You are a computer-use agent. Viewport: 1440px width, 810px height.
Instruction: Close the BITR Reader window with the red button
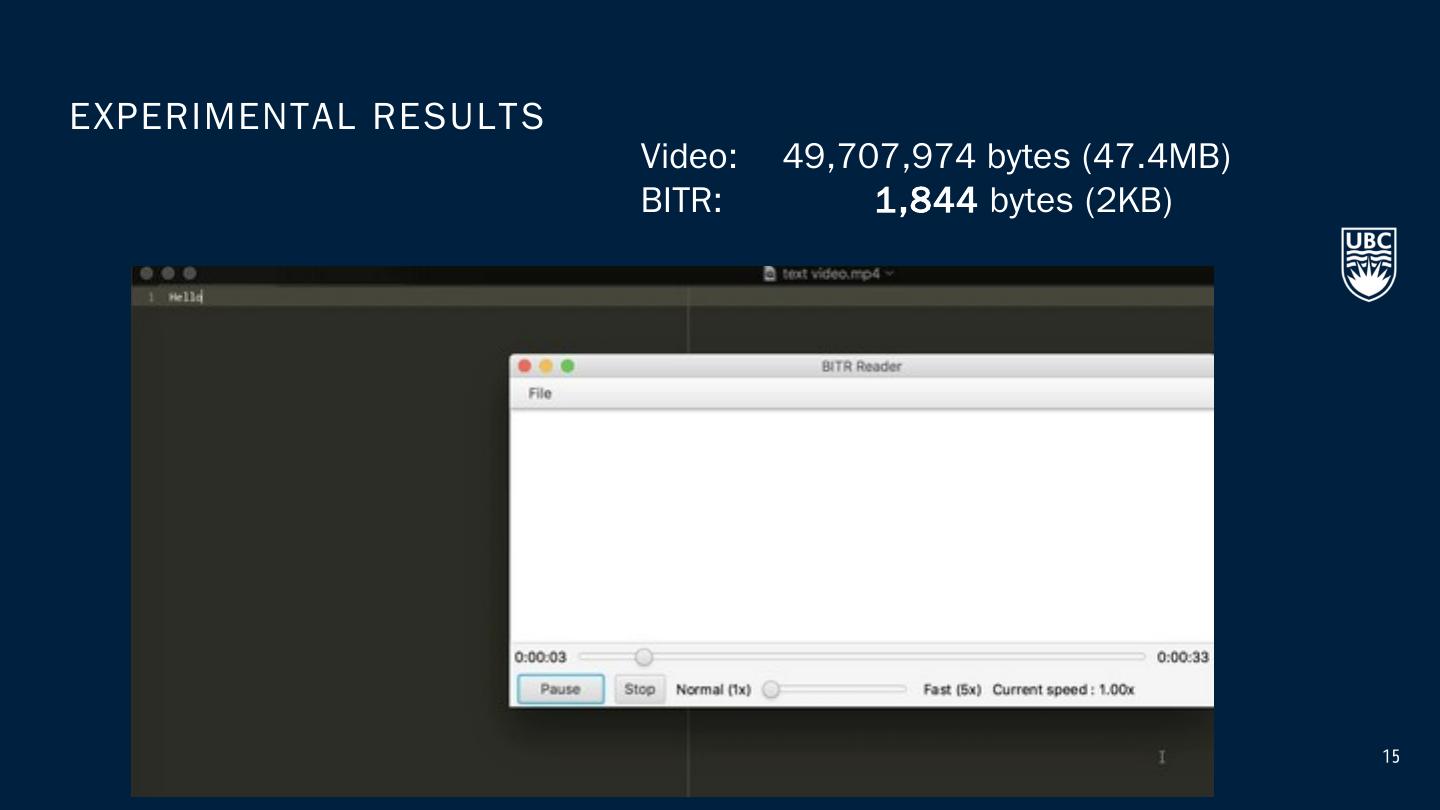[524, 366]
